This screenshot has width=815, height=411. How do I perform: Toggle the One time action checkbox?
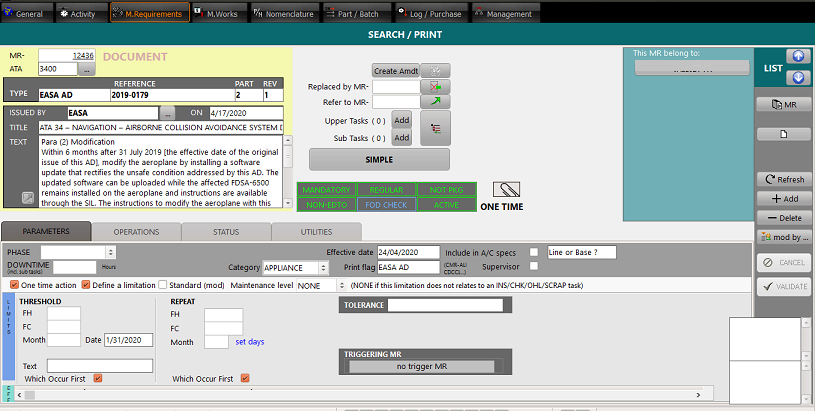tap(15, 285)
